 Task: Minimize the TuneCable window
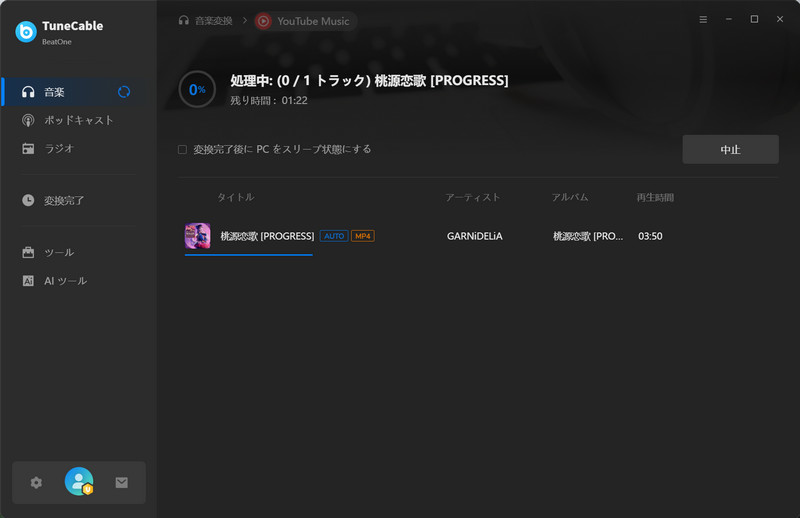pos(729,19)
